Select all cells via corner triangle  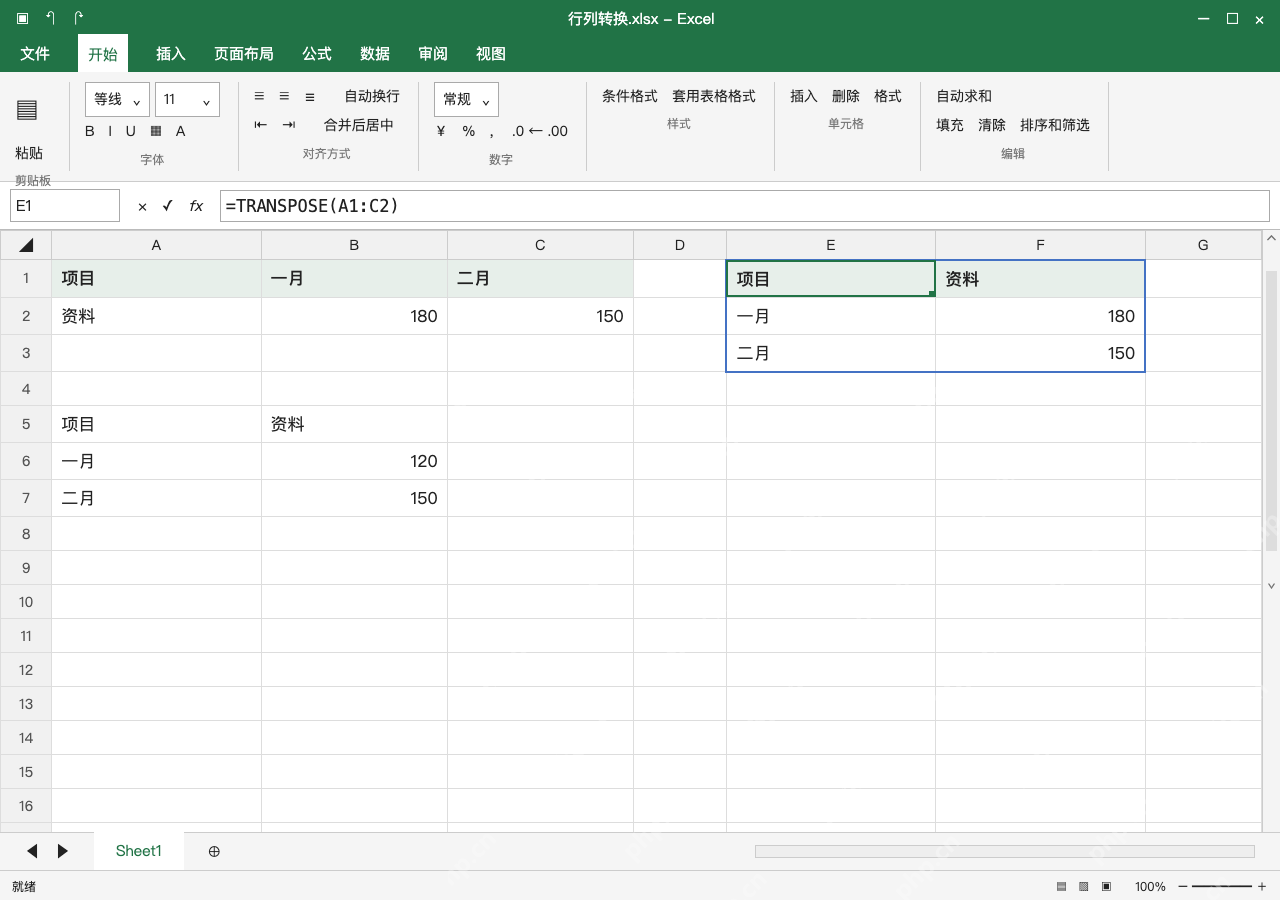tap(26, 245)
